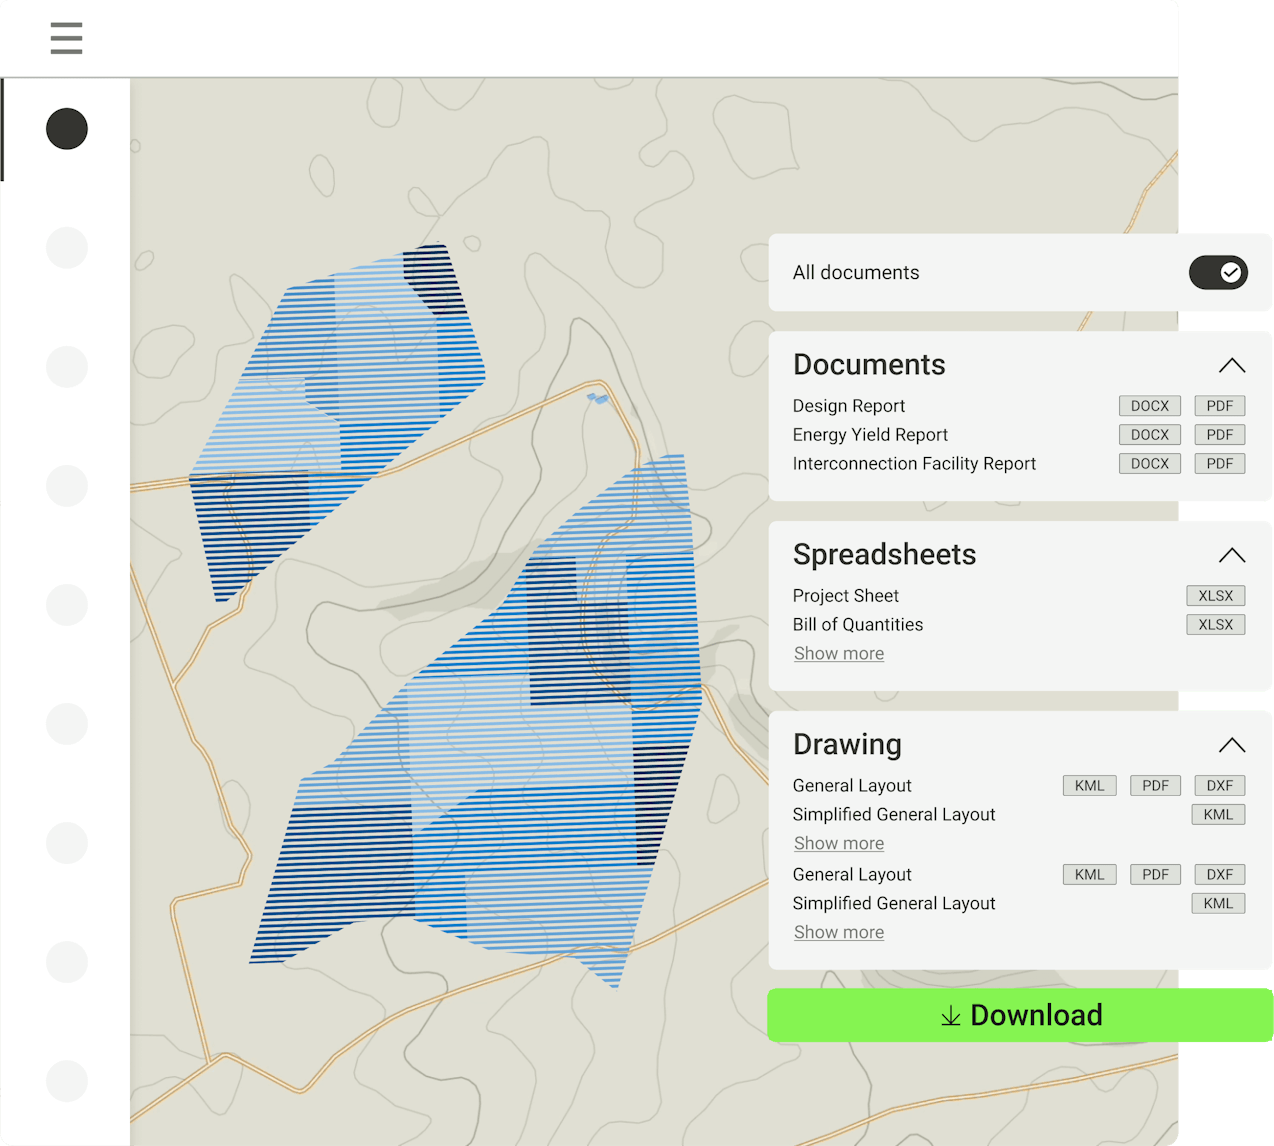The height and width of the screenshot is (1146, 1274).
Task: Collapse the Documents section
Action: 1231,366
